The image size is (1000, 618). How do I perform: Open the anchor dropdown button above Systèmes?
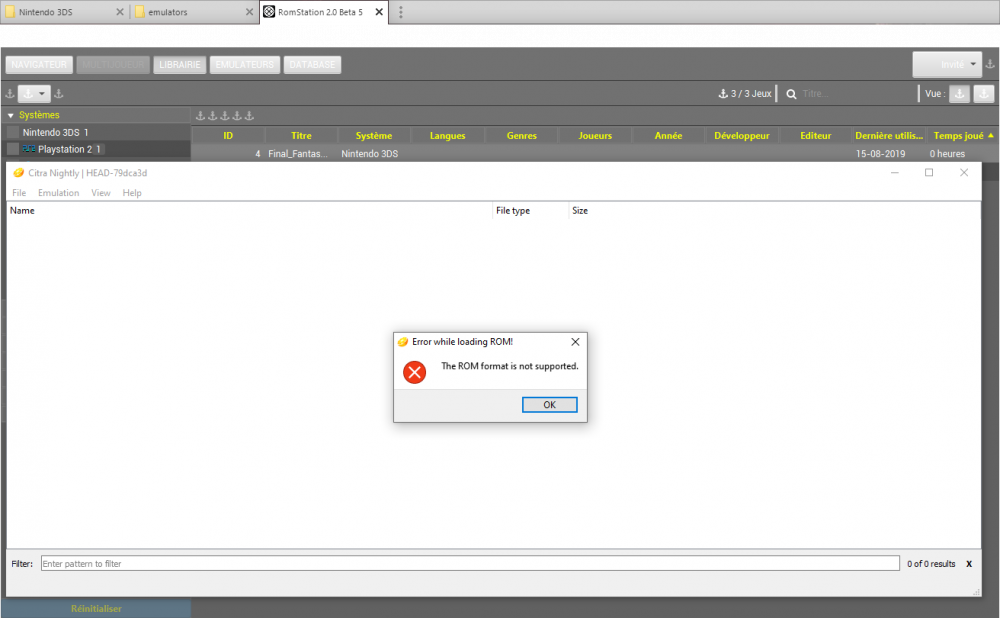[x=34, y=94]
